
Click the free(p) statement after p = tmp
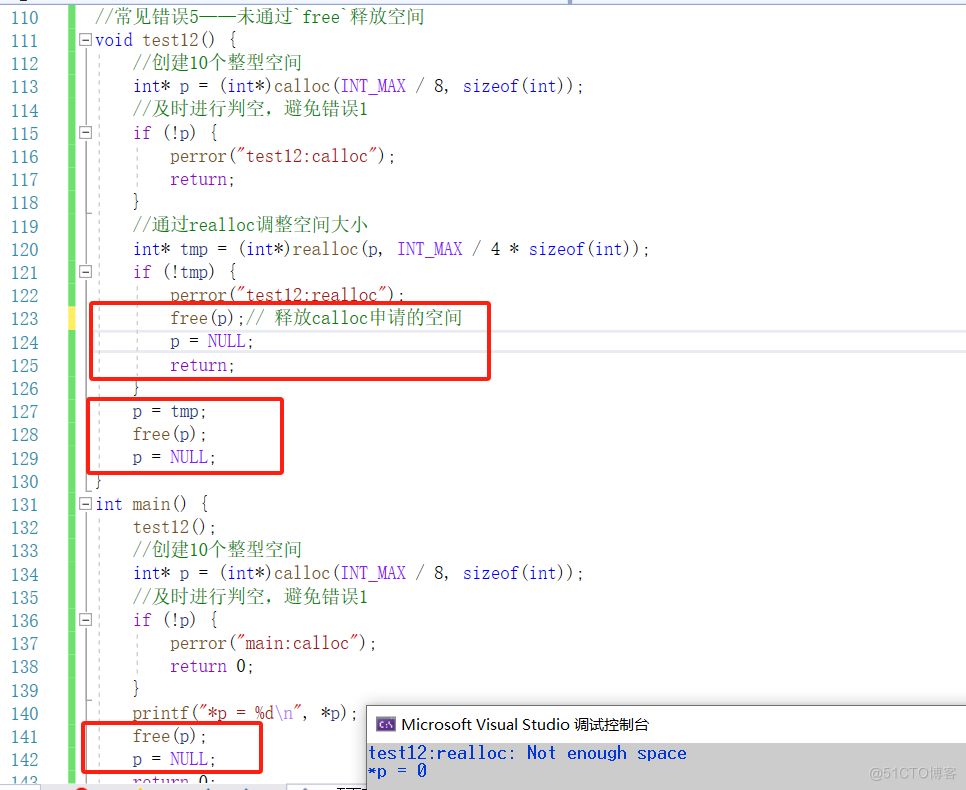[x=169, y=434]
